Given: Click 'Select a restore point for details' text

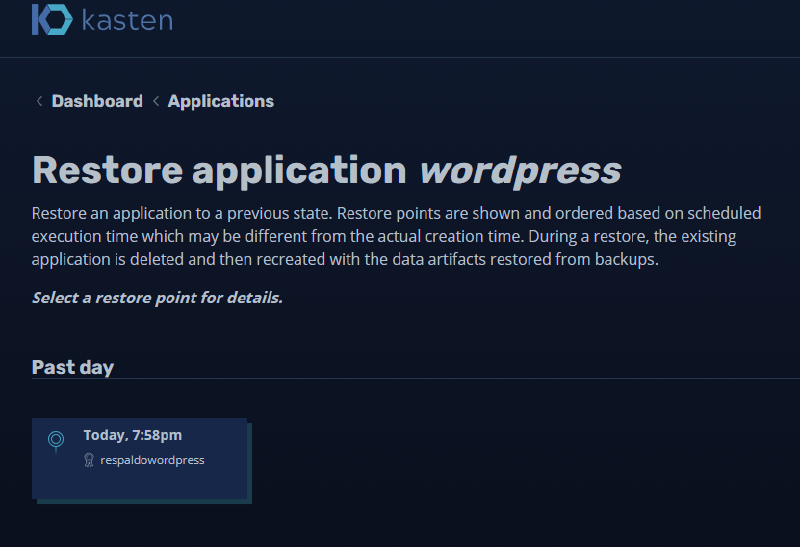Looking at the screenshot, I should 157,297.
